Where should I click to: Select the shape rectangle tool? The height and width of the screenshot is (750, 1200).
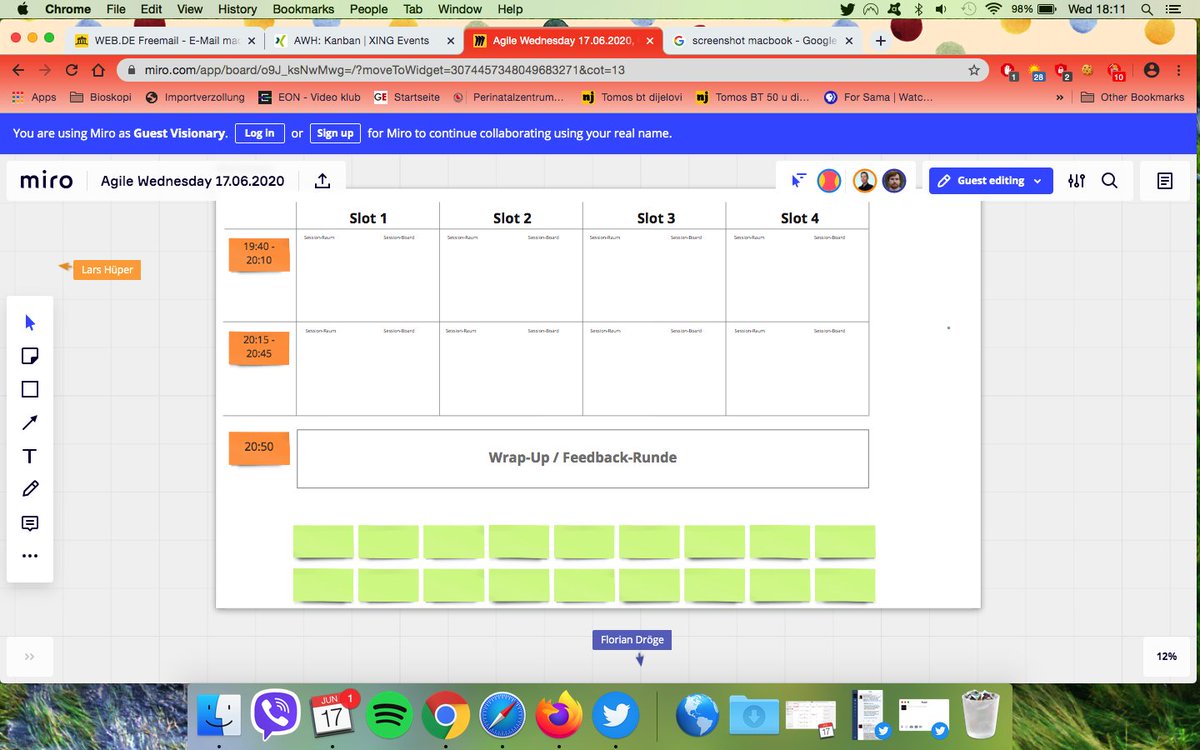(30, 390)
